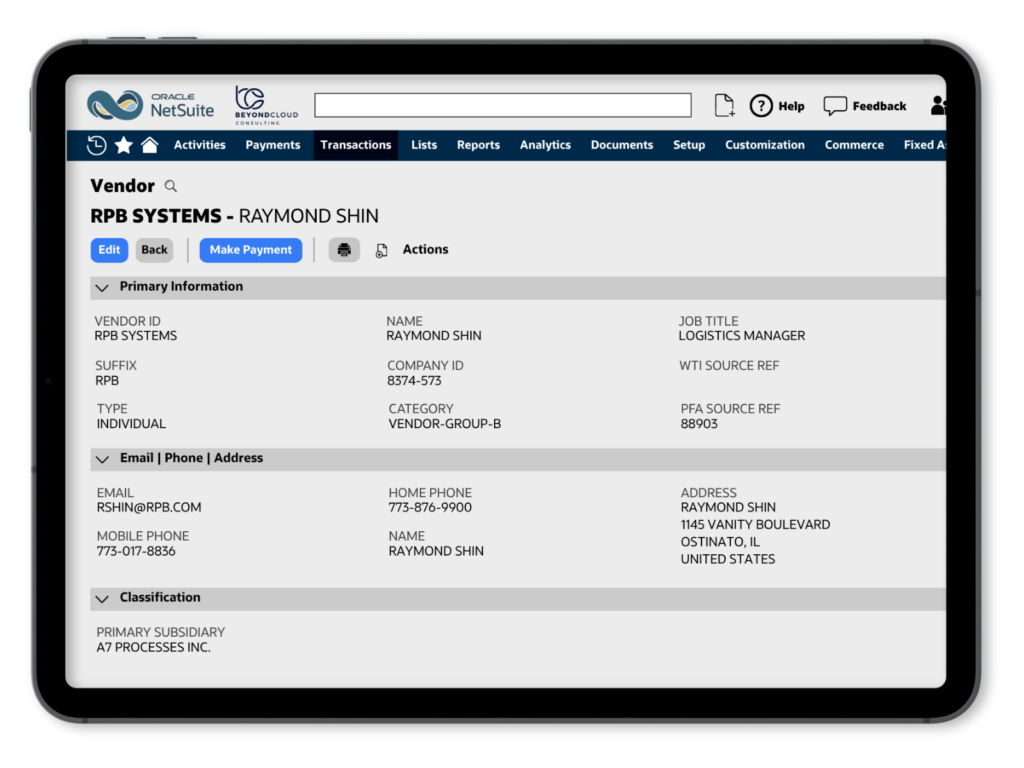The height and width of the screenshot is (768, 1024).
Task: Select job title LOGISTICS MANAGER
Action: click(742, 336)
